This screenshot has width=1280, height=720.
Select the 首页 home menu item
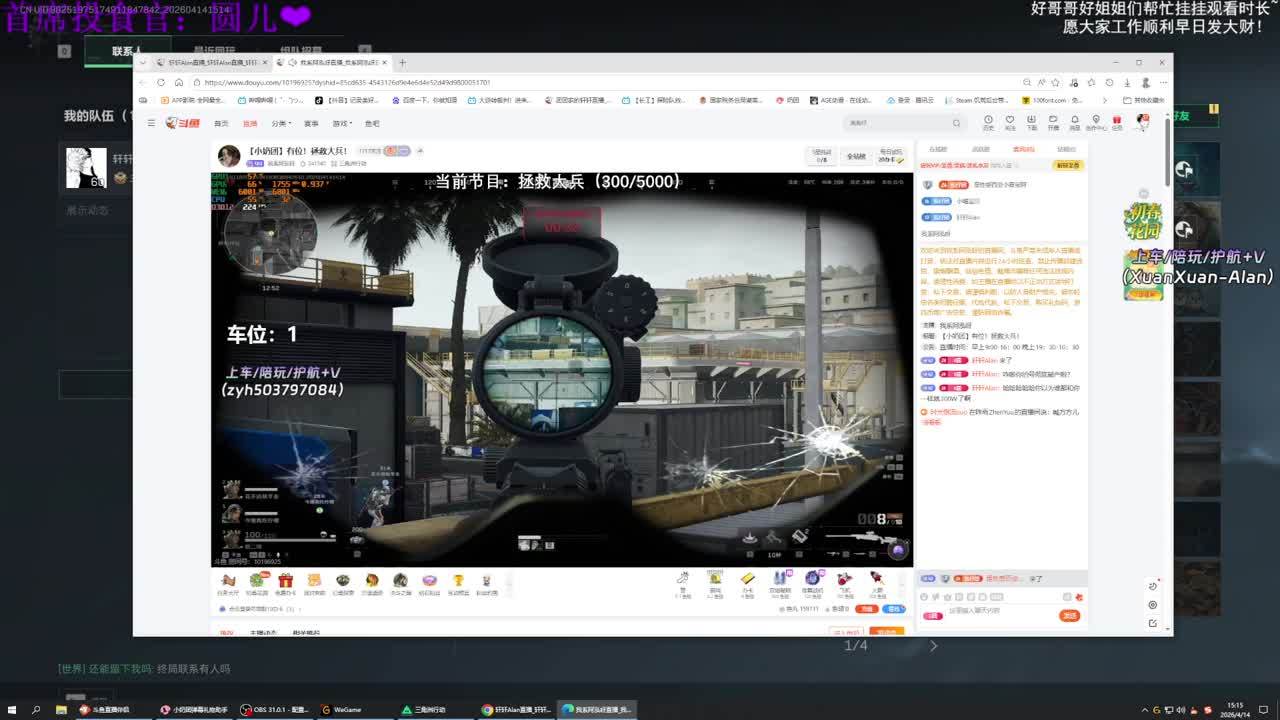(x=221, y=124)
